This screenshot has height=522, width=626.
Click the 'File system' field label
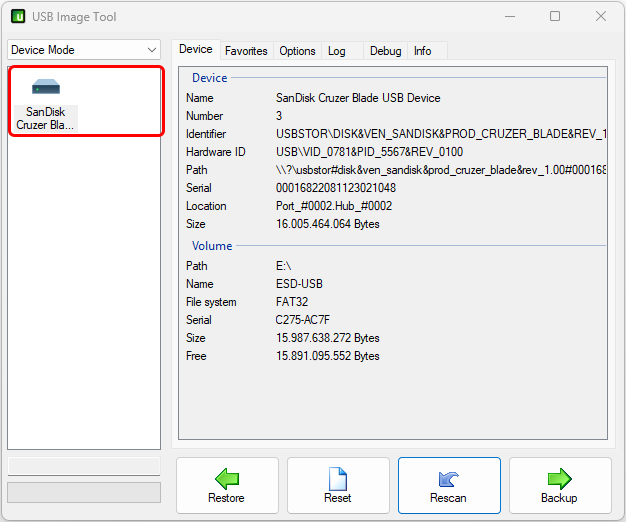pos(211,302)
